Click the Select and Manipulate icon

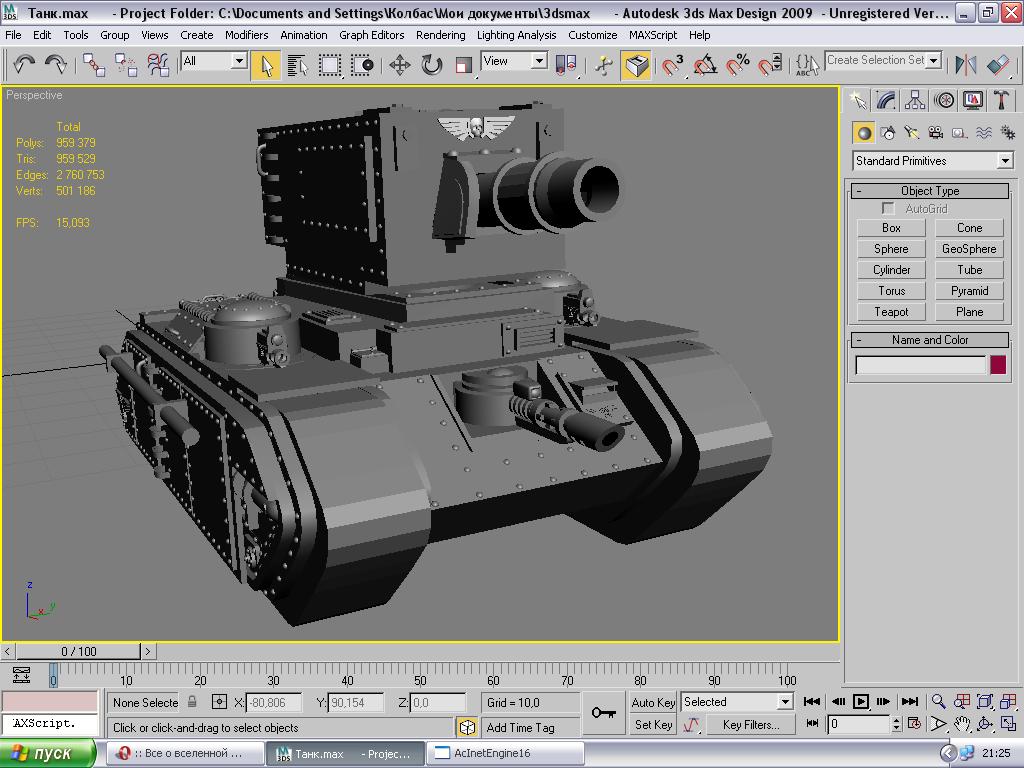604,65
